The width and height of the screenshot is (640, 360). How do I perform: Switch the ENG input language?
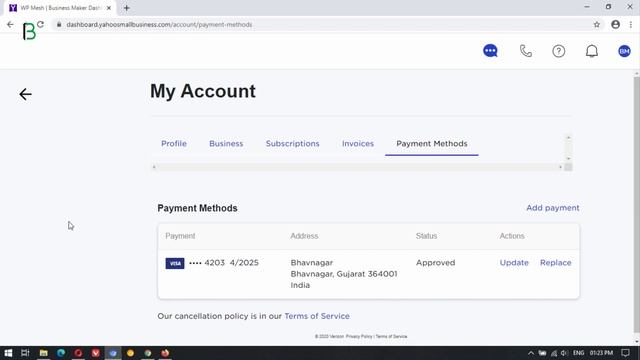click(578, 353)
